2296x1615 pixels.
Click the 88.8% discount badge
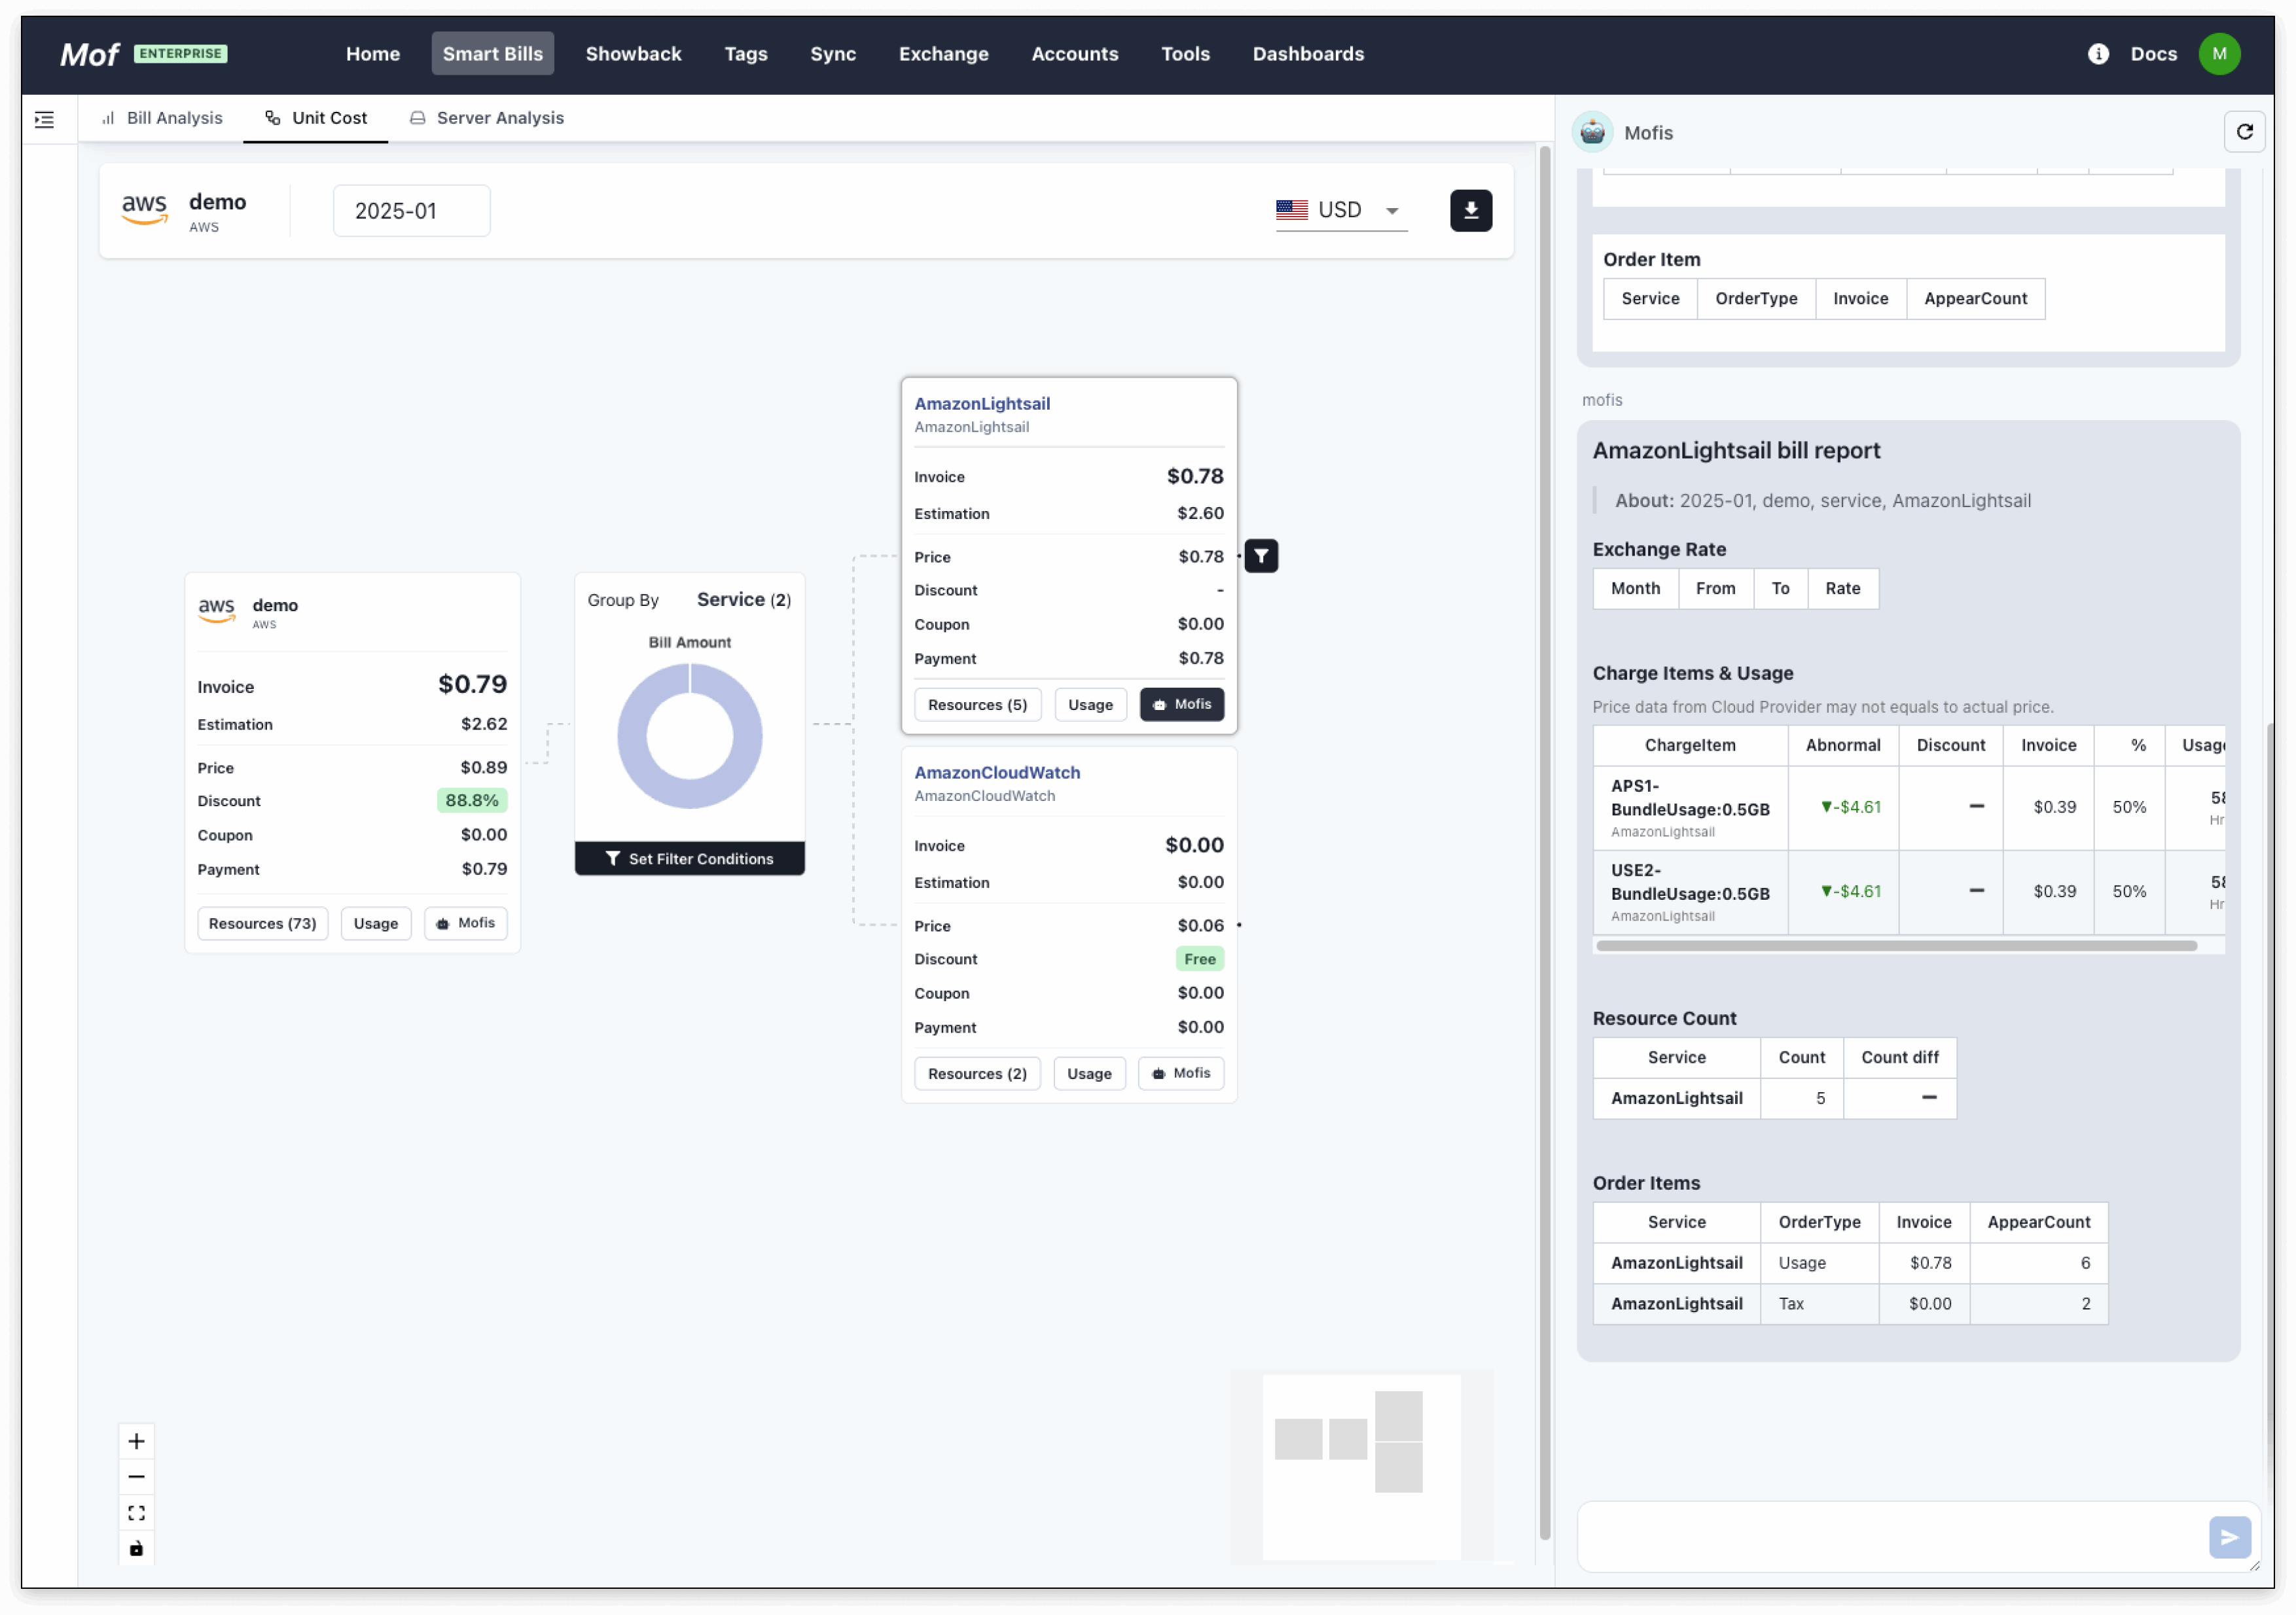472,801
